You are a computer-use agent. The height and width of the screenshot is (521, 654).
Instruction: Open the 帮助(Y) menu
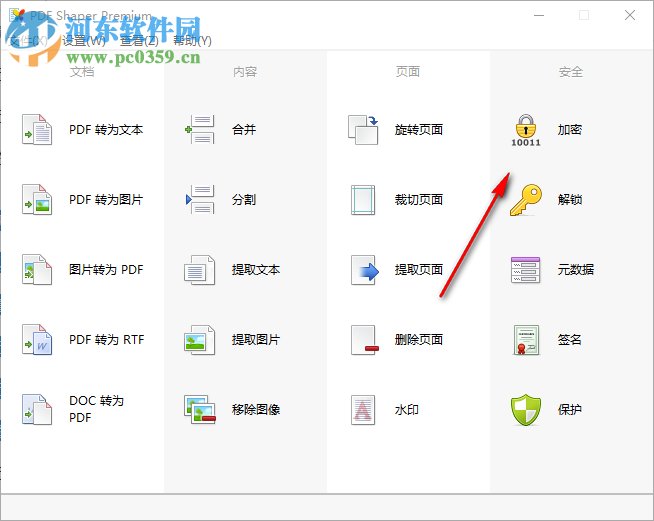click(192, 40)
